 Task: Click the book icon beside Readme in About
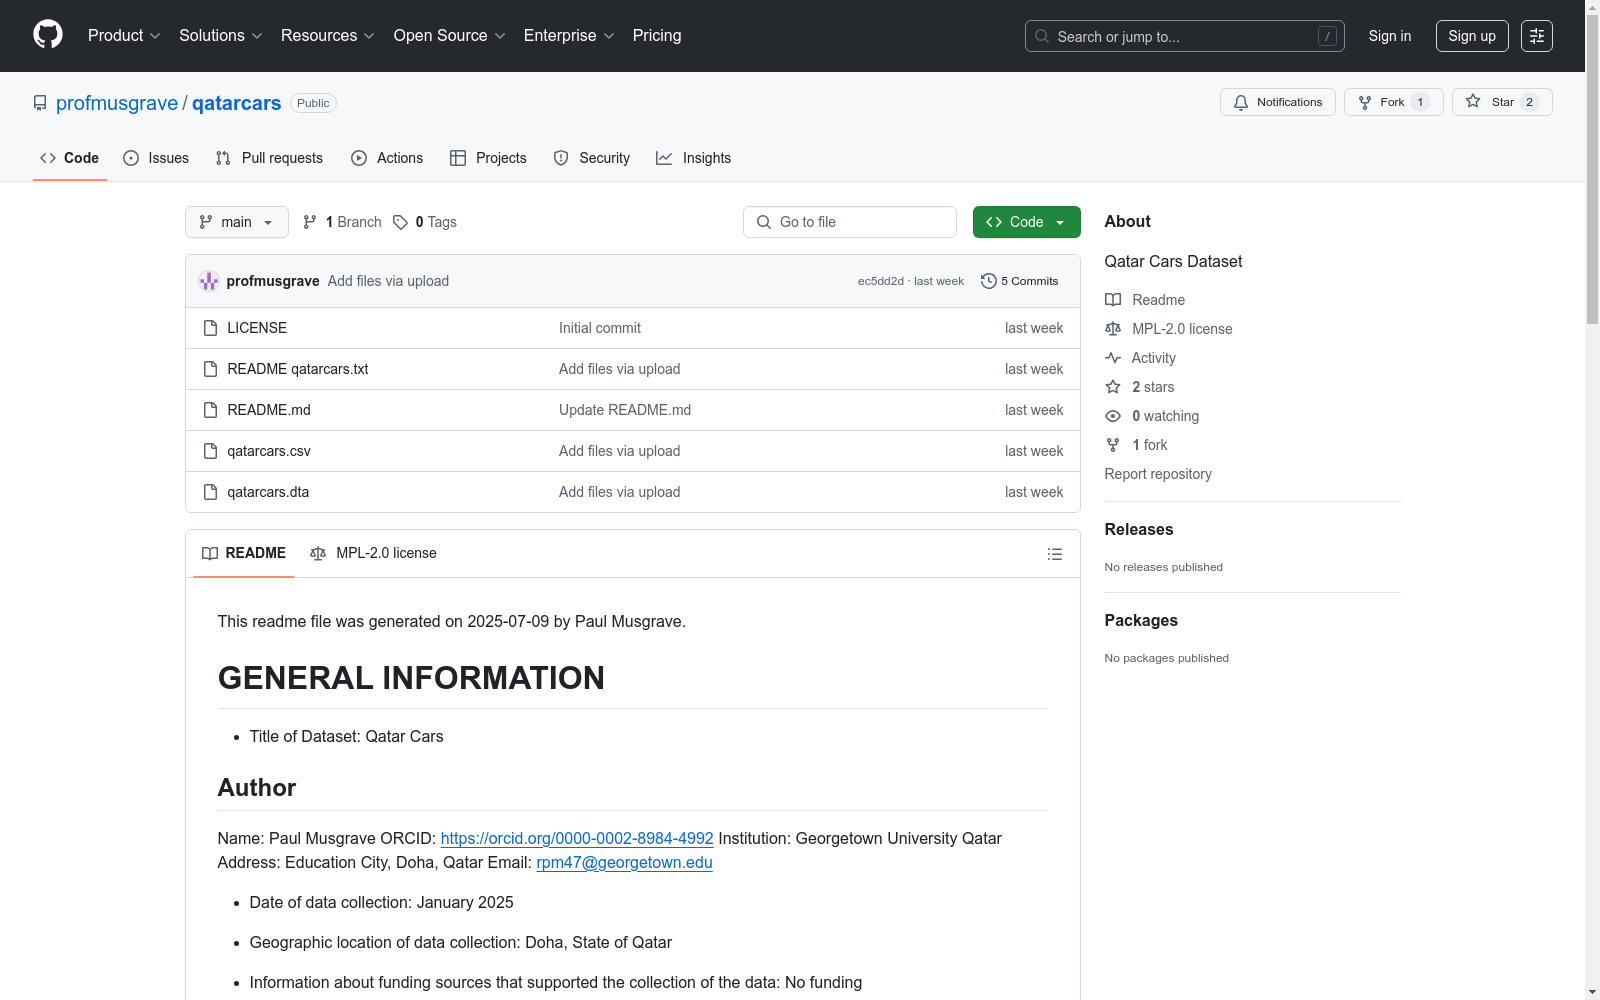1113,300
